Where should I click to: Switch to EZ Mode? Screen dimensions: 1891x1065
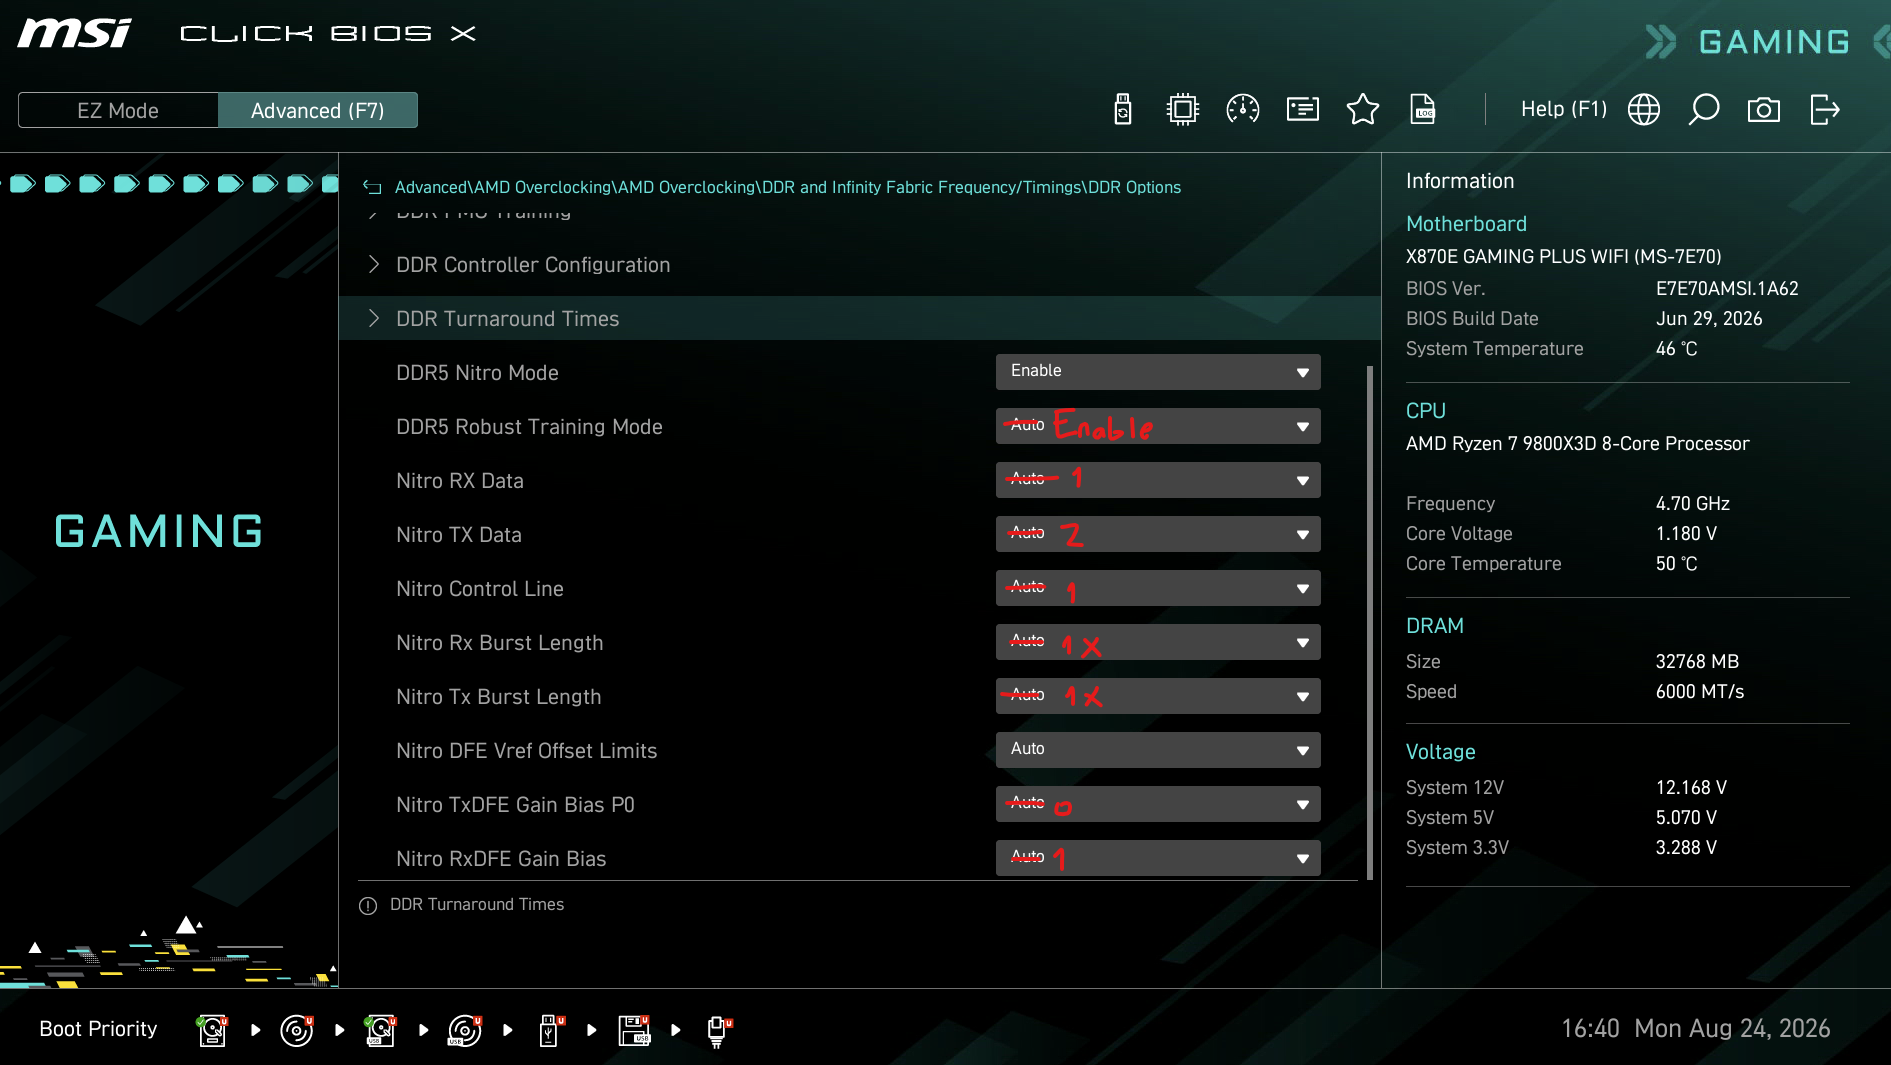pyautogui.click(x=118, y=110)
